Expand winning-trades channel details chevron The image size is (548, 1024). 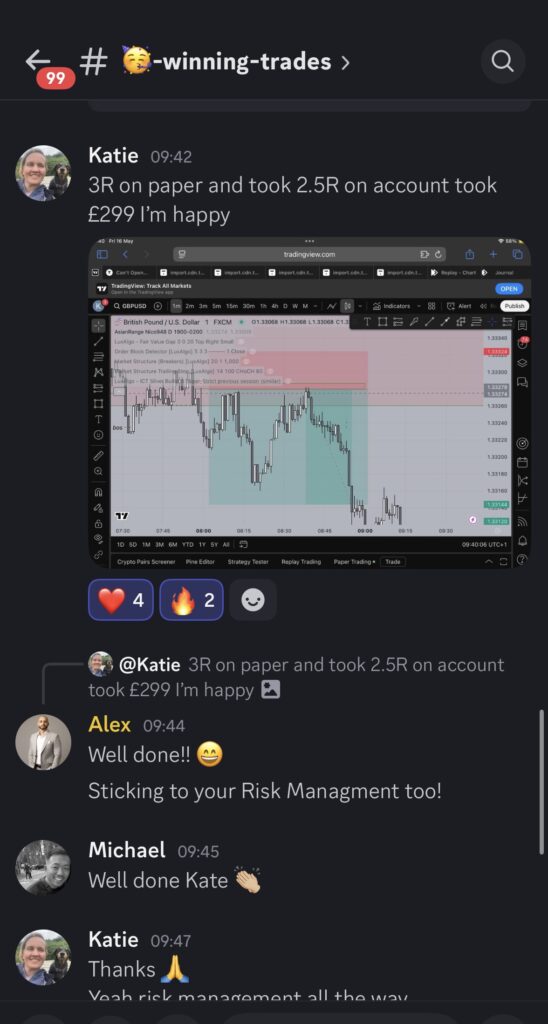coord(345,63)
